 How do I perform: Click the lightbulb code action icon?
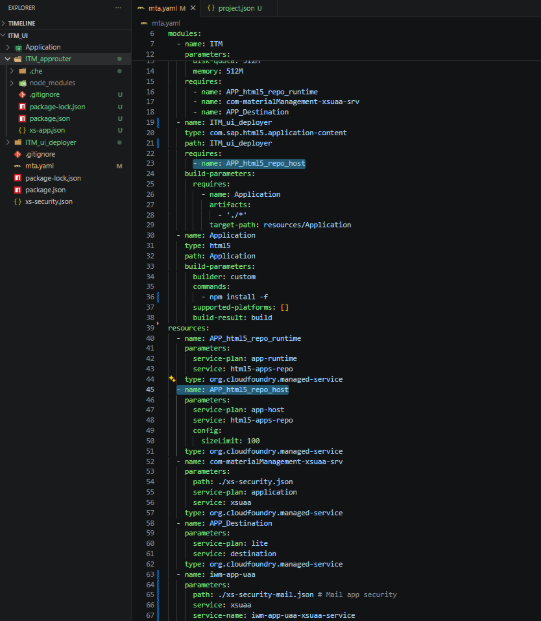[172, 379]
